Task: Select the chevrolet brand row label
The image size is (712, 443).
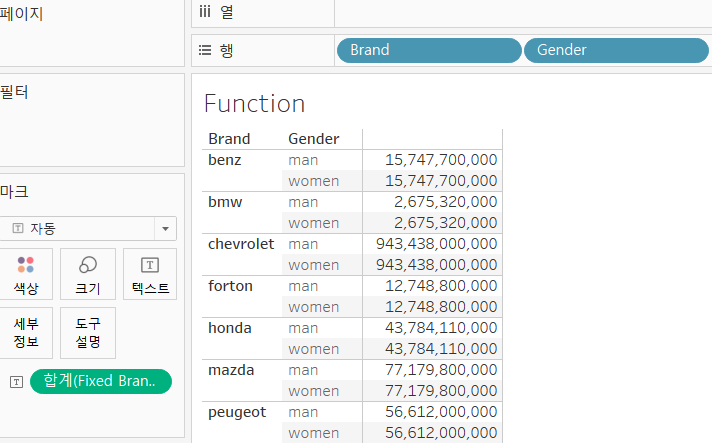Action: point(241,244)
